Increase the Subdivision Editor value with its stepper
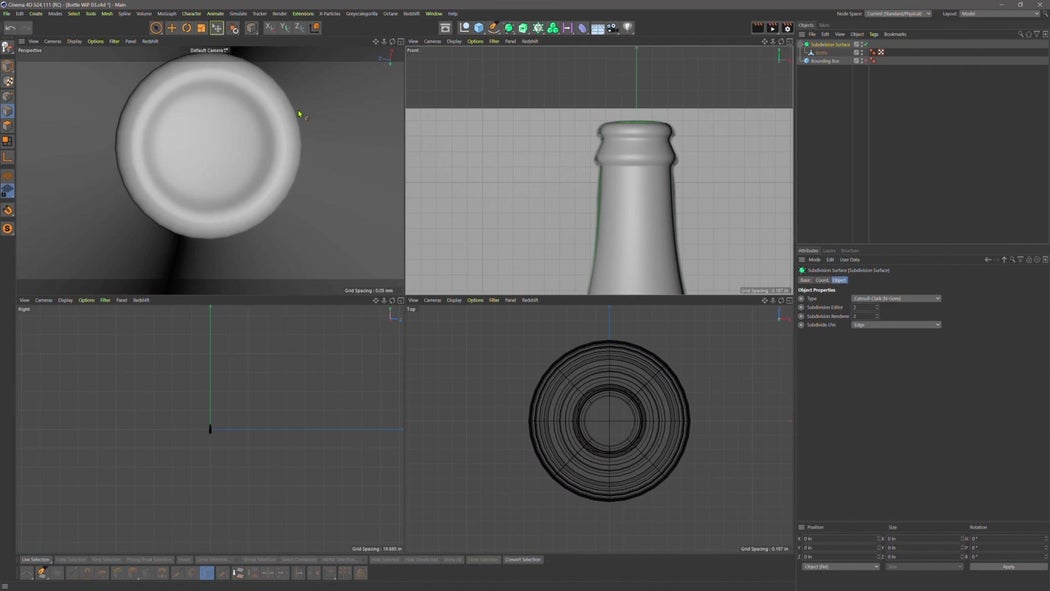 [876, 306]
